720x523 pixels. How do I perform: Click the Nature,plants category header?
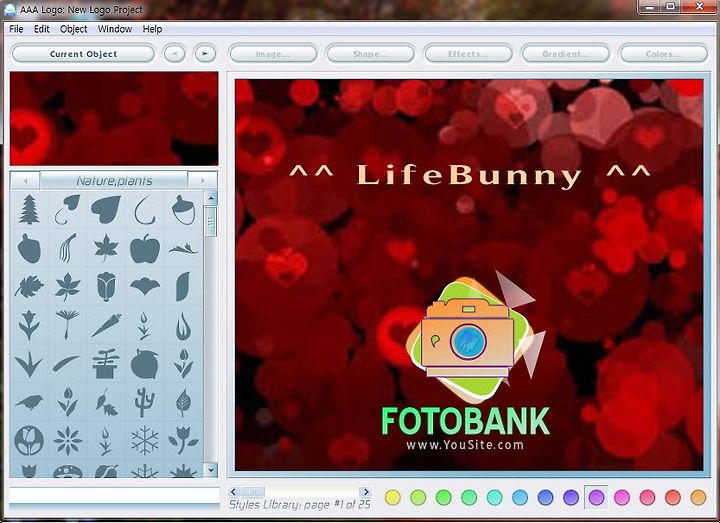click(x=114, y=180)
